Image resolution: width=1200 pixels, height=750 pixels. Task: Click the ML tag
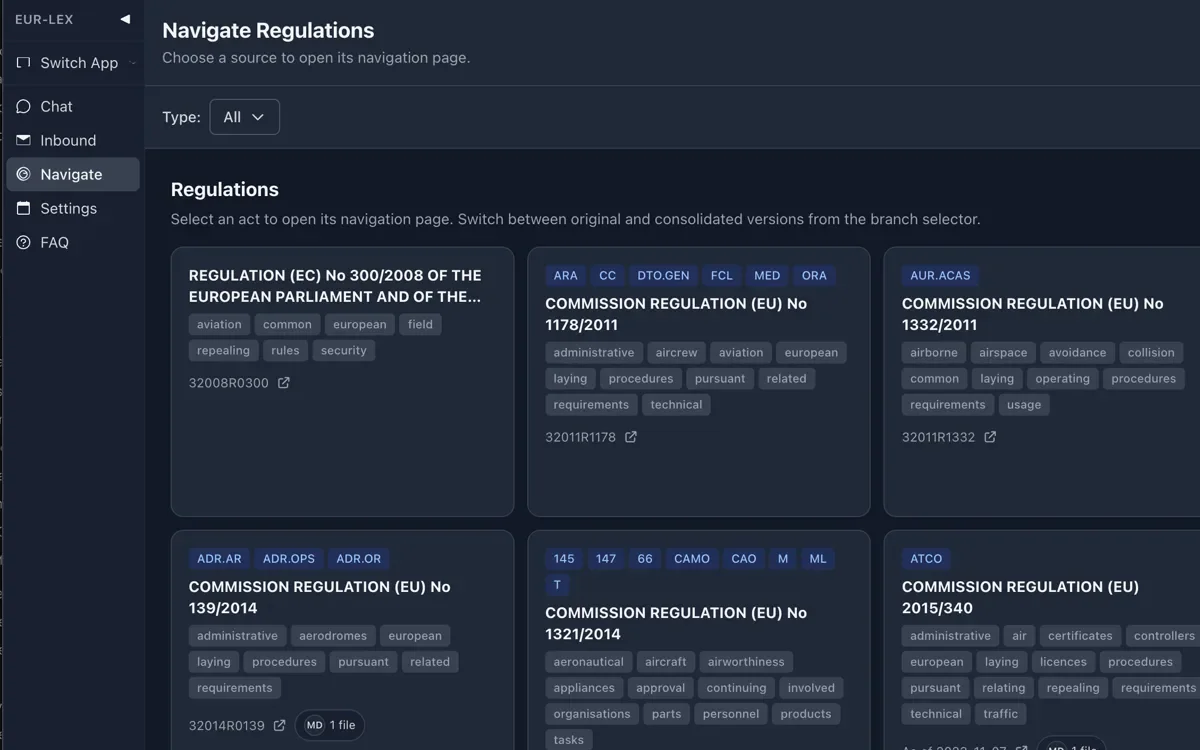818,559
